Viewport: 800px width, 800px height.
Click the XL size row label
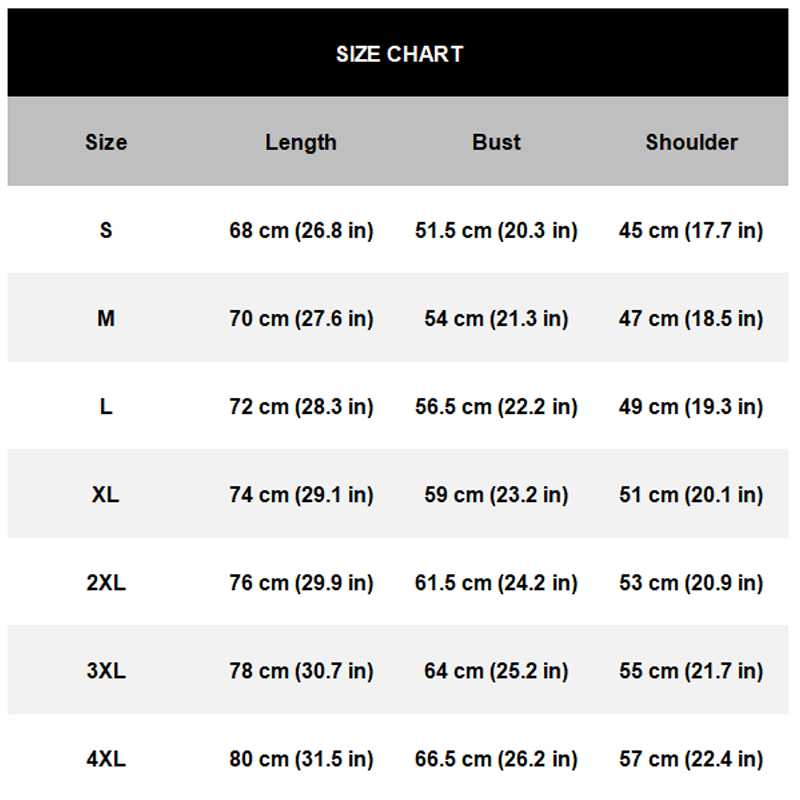pos(106,494)
